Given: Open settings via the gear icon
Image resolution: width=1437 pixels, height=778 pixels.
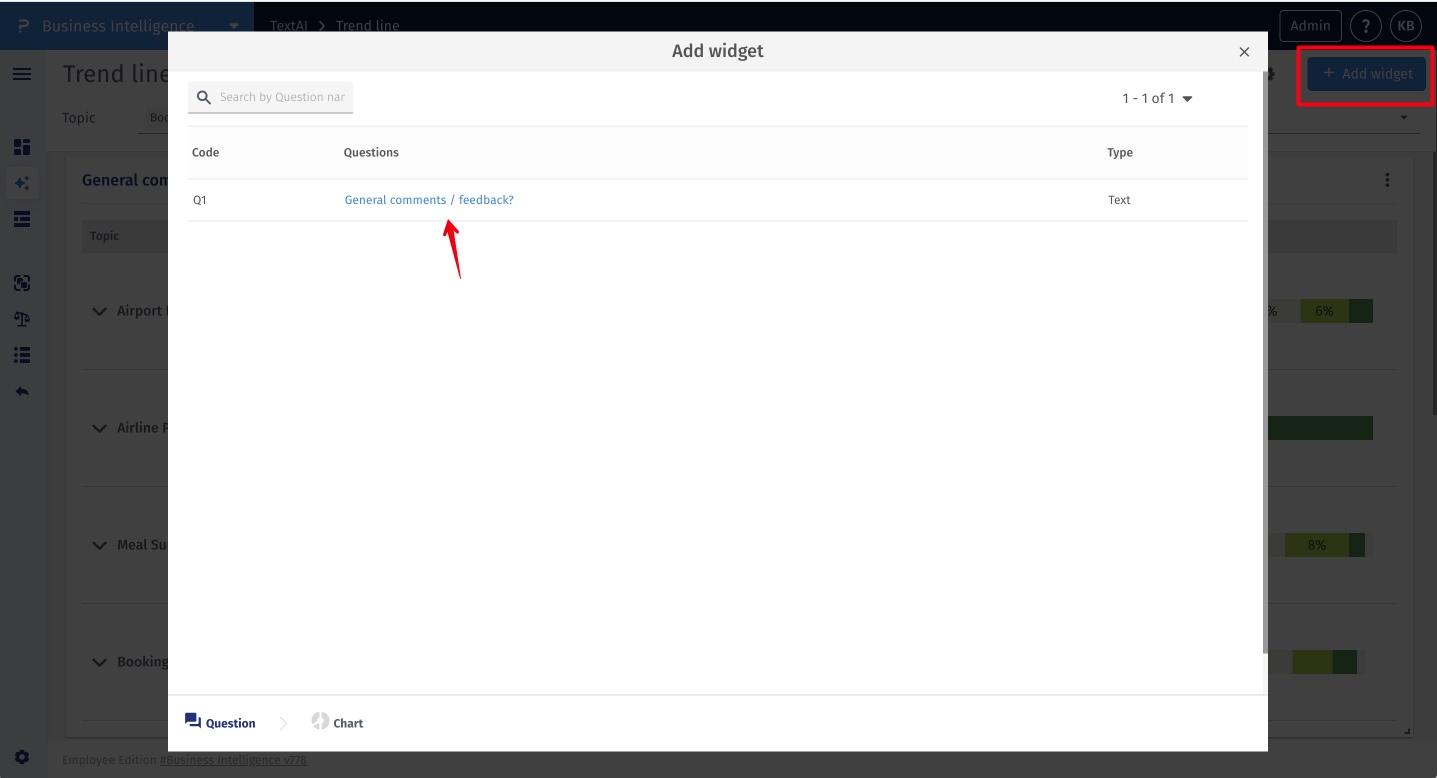Looking at the screenshot, I should 21,759.
